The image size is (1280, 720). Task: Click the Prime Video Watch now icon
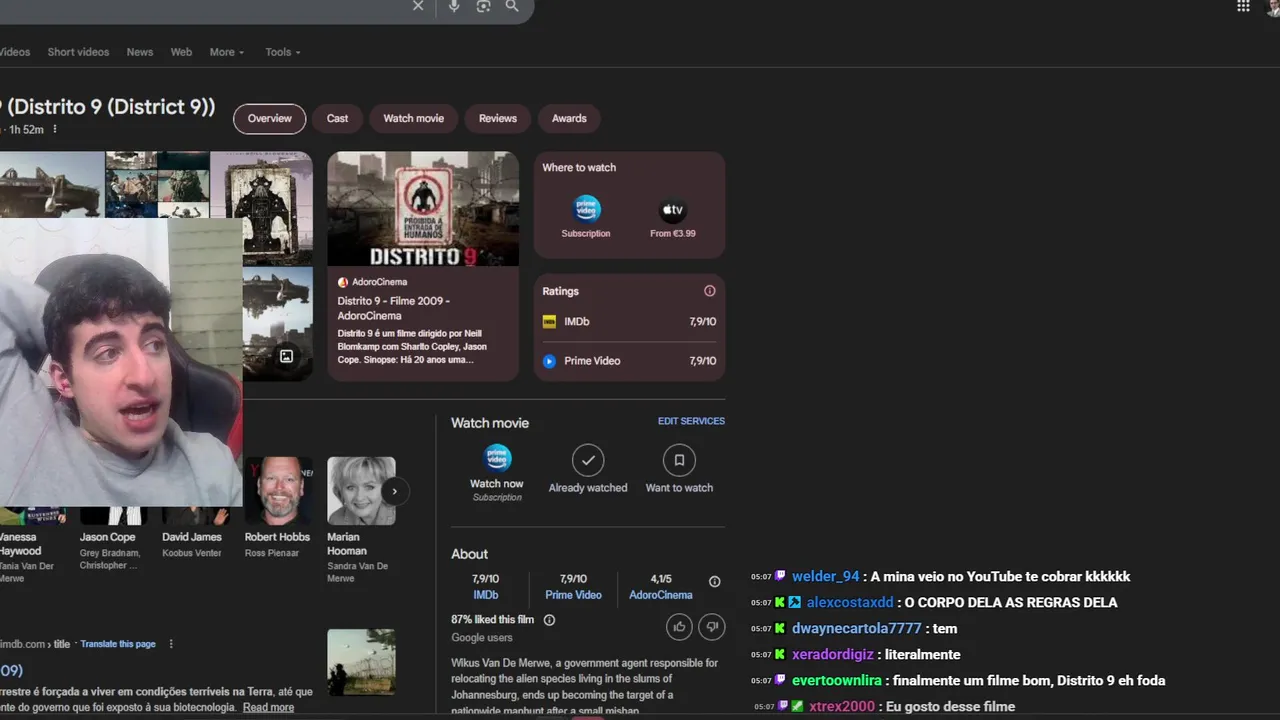click(497, 458)
